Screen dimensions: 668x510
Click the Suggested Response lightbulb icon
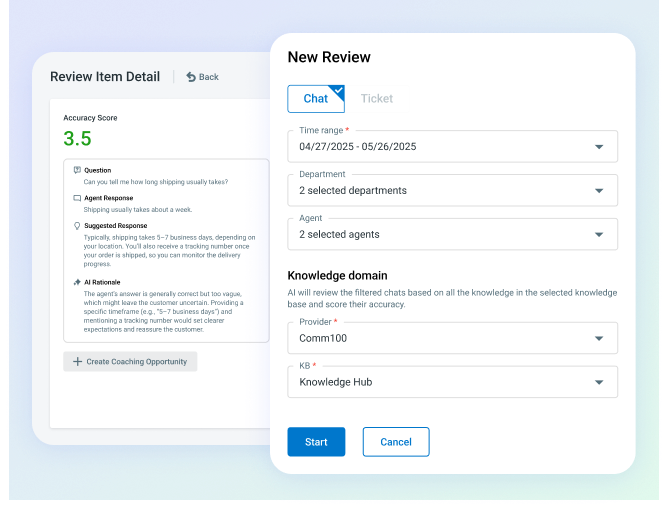click(77, 227)
